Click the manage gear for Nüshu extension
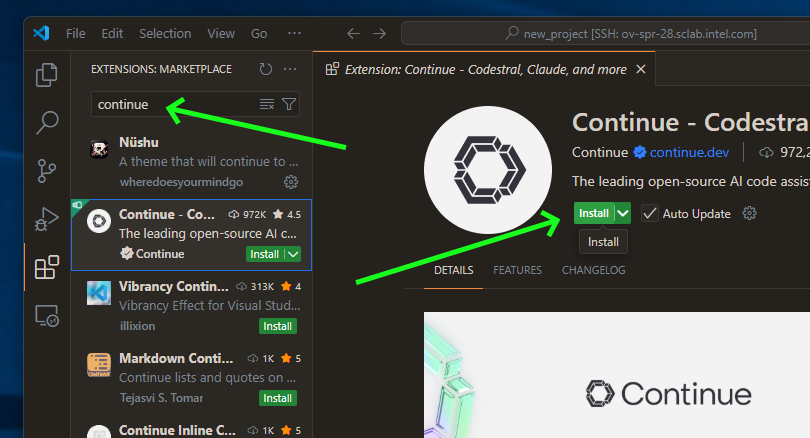The height and width of the screenshot is (438, 810). tap(291, 182)
